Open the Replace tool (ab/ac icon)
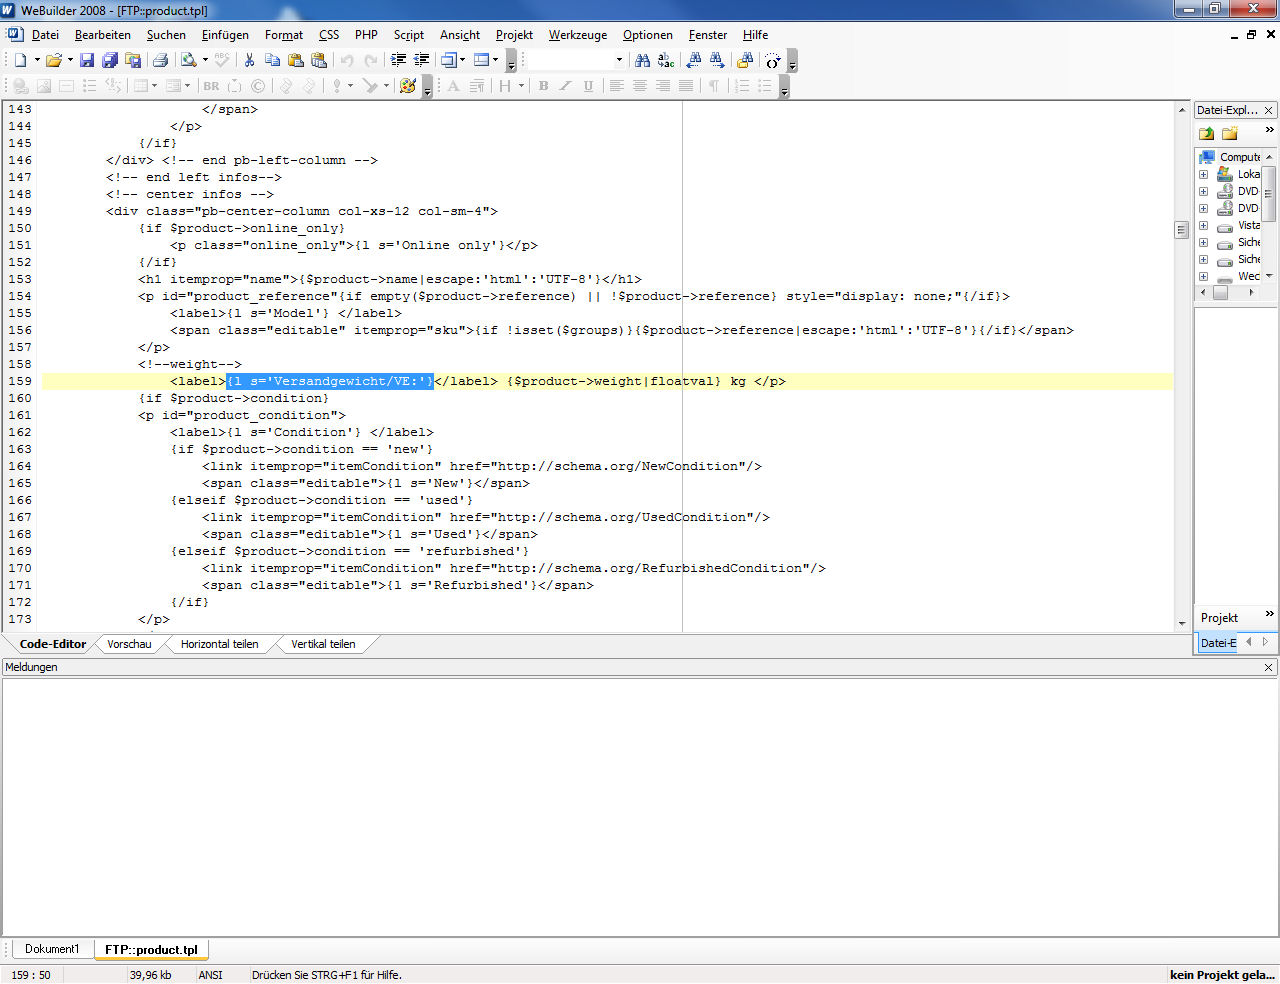 (x=666, y=60)
